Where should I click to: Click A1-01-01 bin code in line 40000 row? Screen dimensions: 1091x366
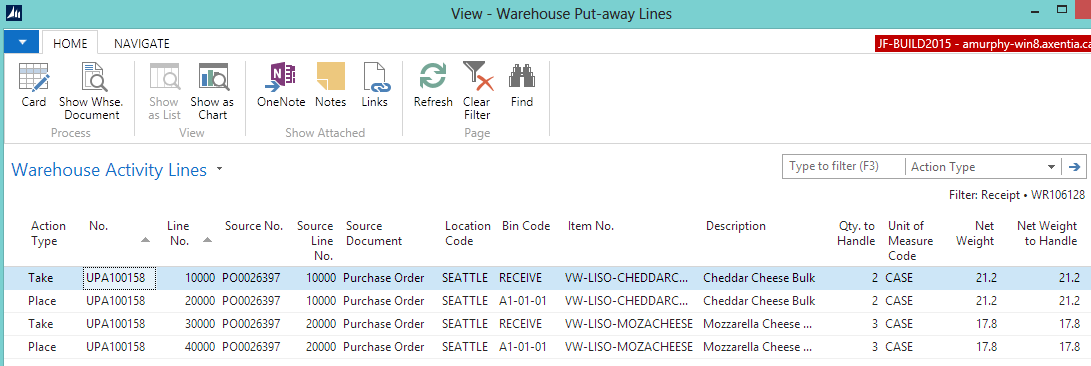[x=523, y=347]
